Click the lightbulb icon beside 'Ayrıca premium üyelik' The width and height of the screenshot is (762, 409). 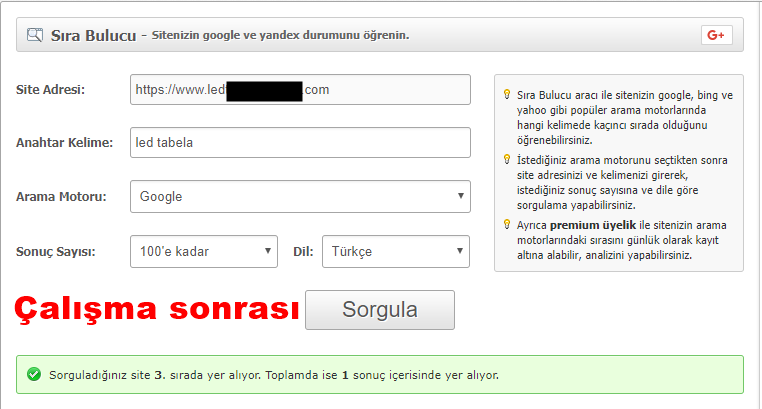tap(507, 224)
